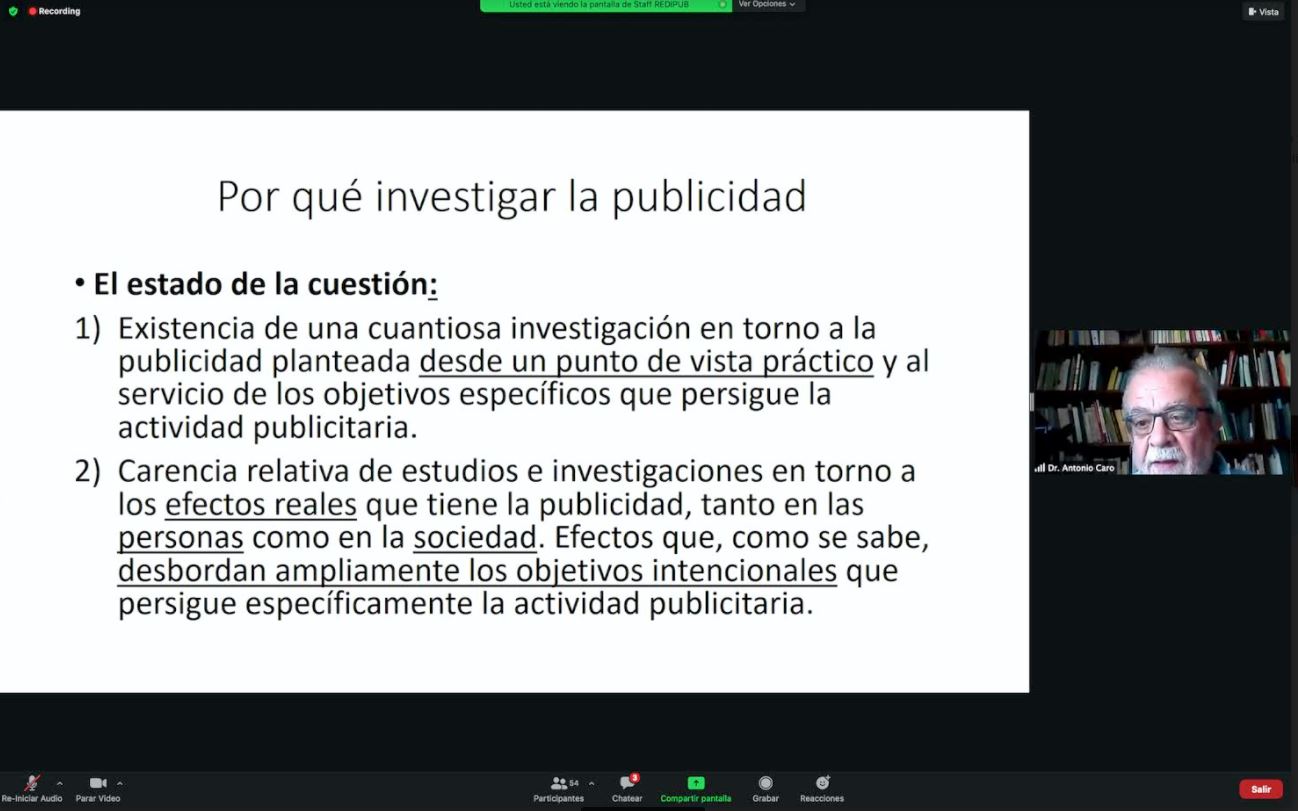Open the Chatear chat panel
Image resolution: width=1298 pixels, height=811 pixels.
point(627,784)
